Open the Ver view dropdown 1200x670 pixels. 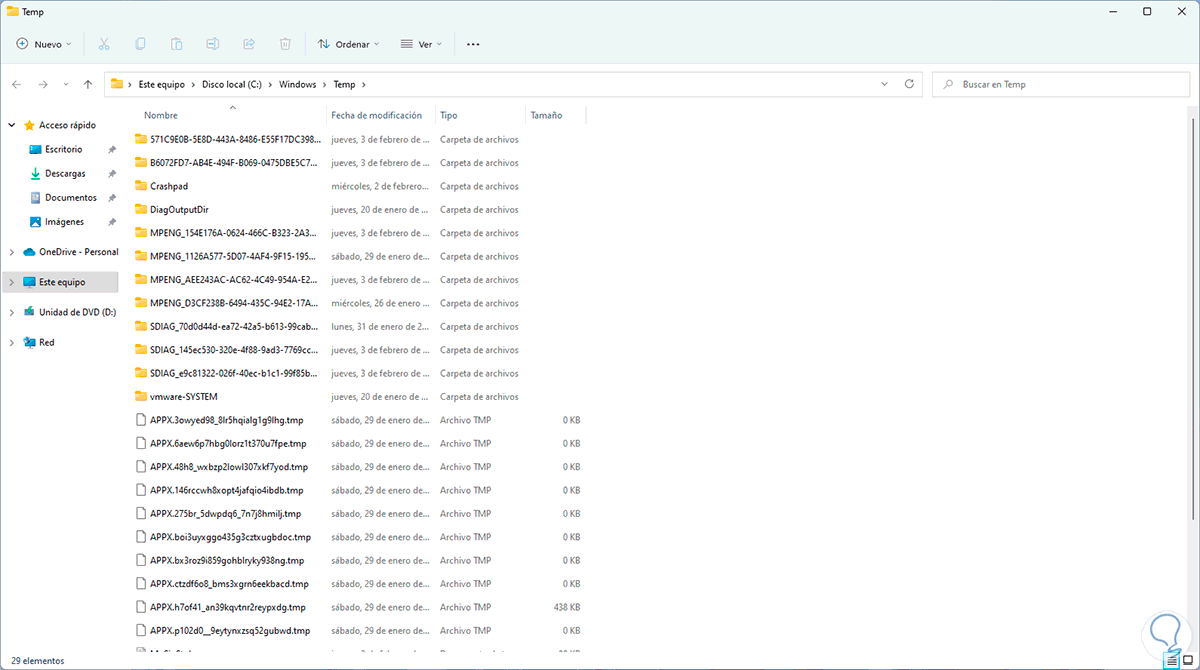tap(422, 44)
